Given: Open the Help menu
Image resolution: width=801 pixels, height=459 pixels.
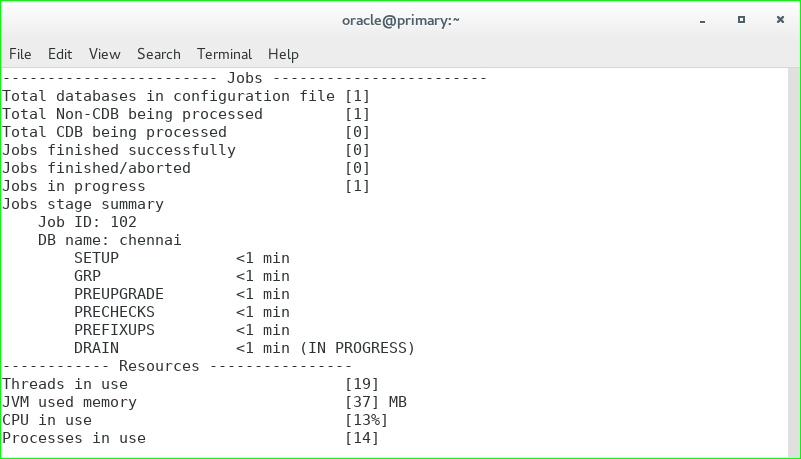Looking at the screenshot, I should pos(283,54).
